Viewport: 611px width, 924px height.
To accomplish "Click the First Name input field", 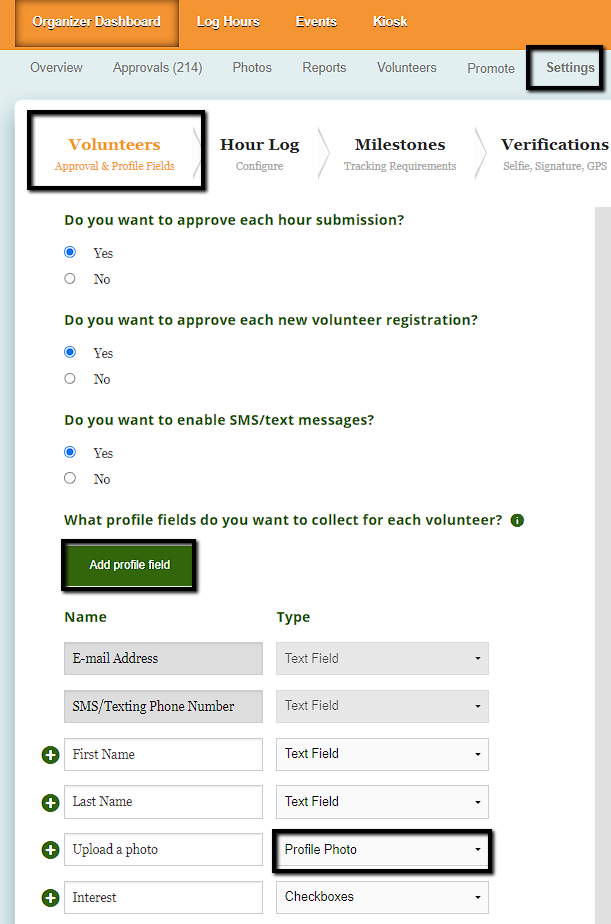I will pyautogui.click(x=163, y=754).
